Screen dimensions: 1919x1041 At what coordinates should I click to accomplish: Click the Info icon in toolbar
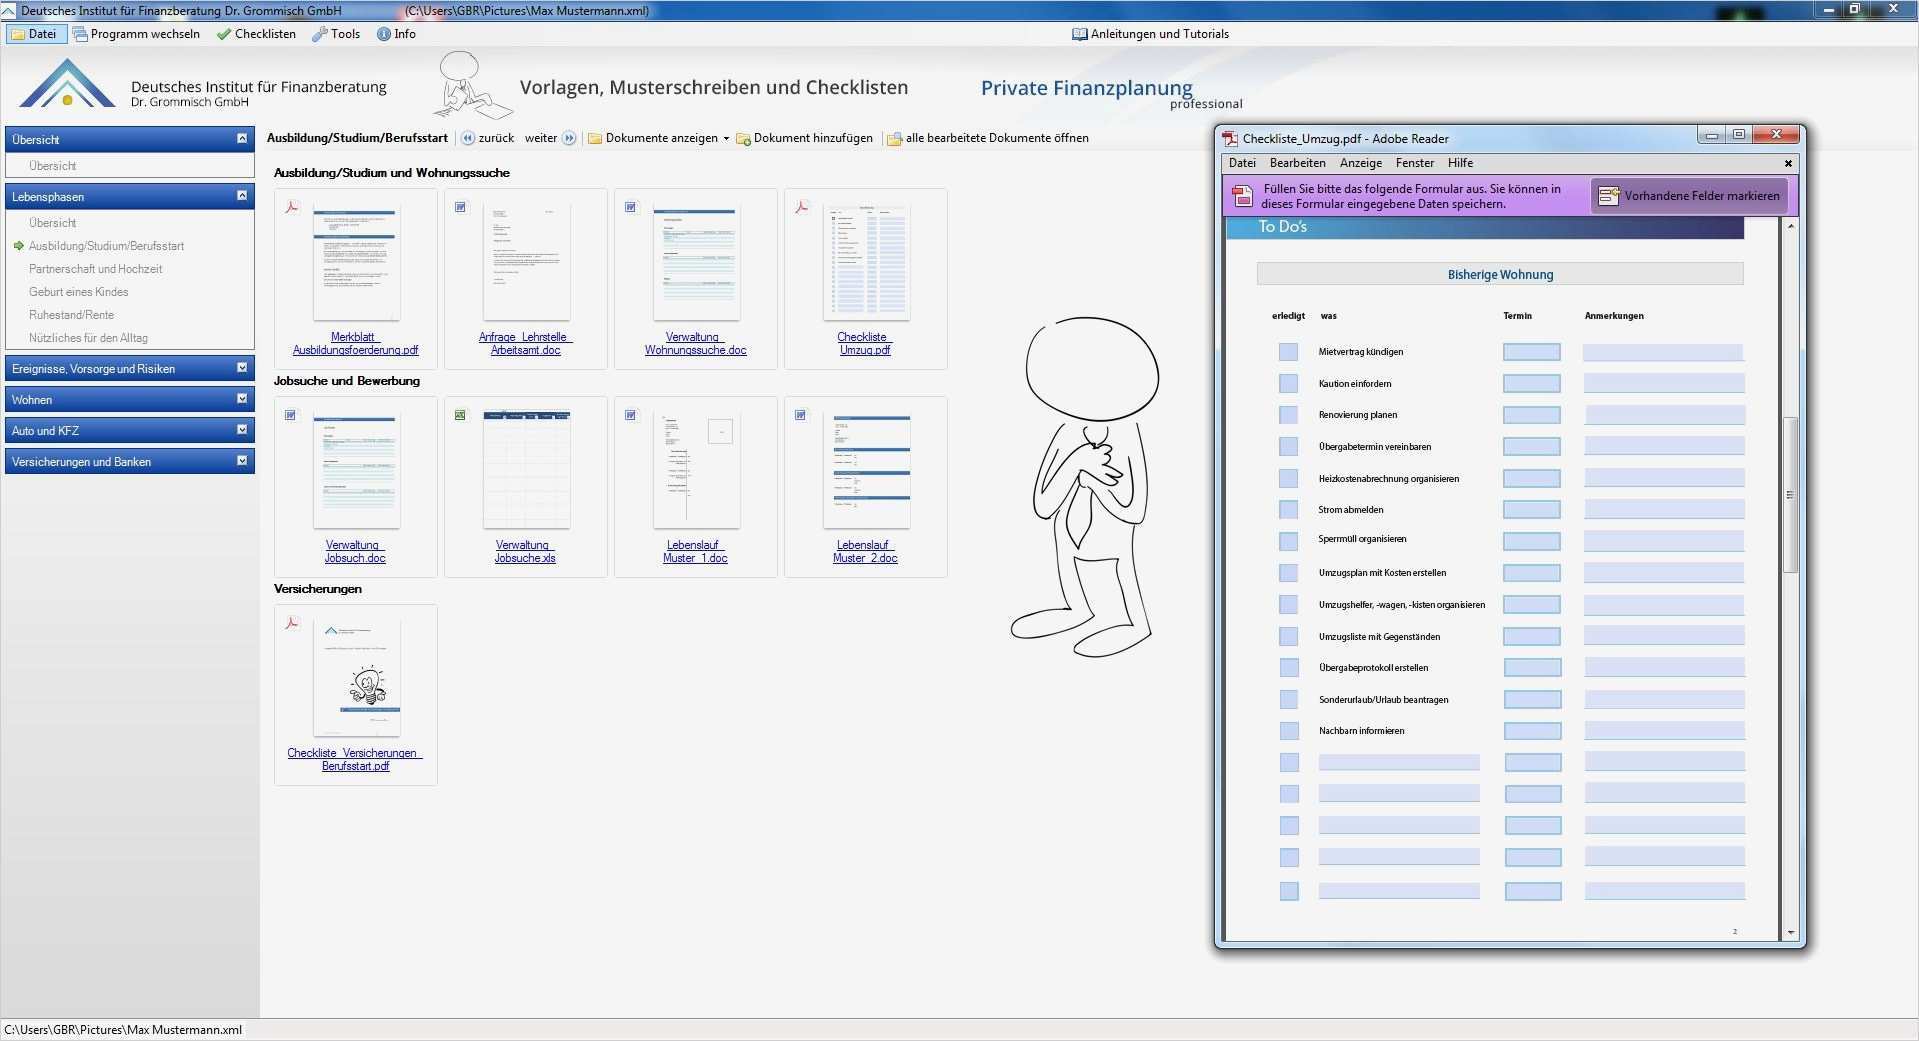(x=384, y=34)
